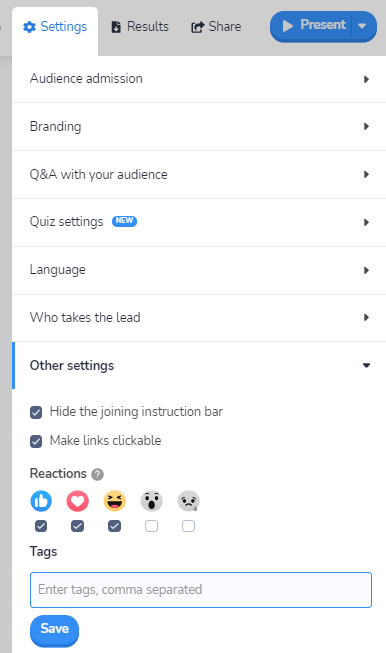Switch to the Share tab
Image resolution: width=386 pixels, height=653 pixels.
coord(216,27)
